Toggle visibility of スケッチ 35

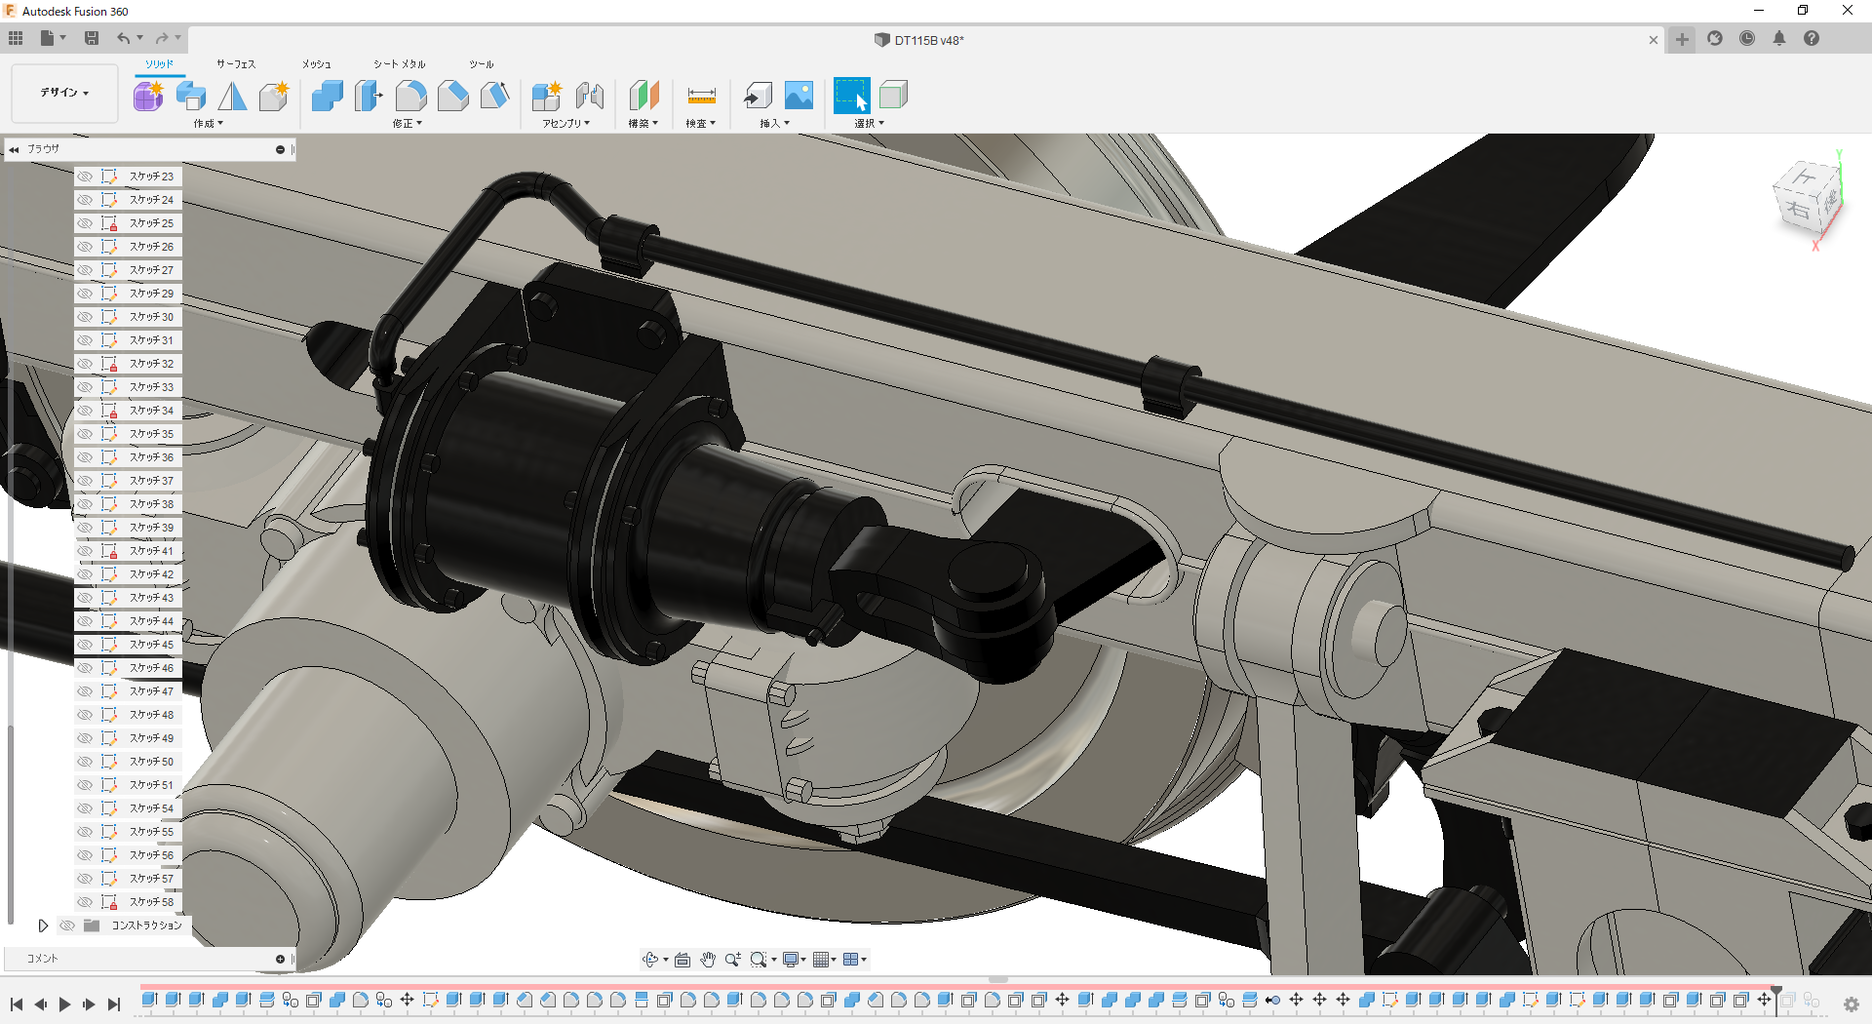85,434
